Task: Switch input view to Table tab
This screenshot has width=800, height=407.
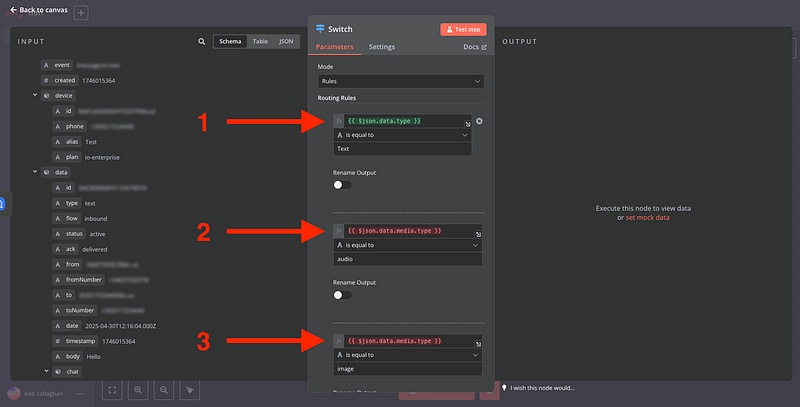Action: click(x=259, y=42)
